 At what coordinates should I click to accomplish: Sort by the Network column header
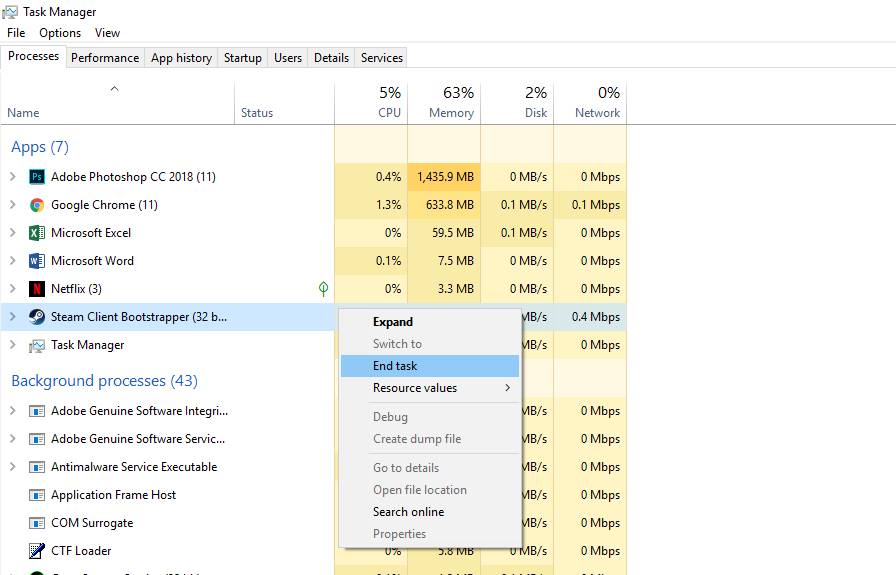pos(590,103)
